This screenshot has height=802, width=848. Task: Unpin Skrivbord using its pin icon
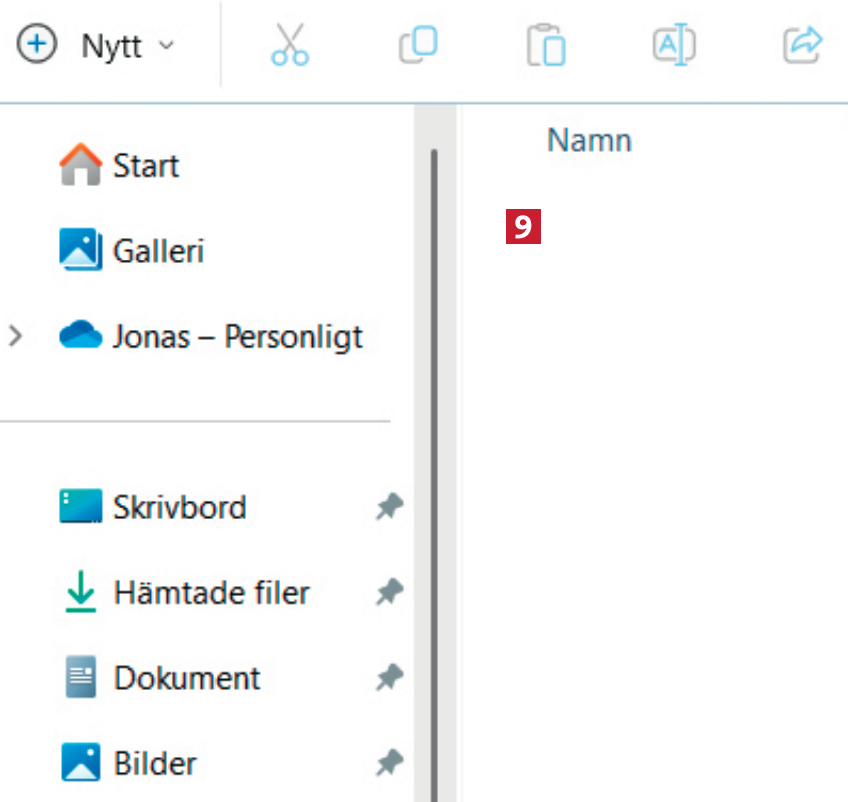[x=389, y=507]
